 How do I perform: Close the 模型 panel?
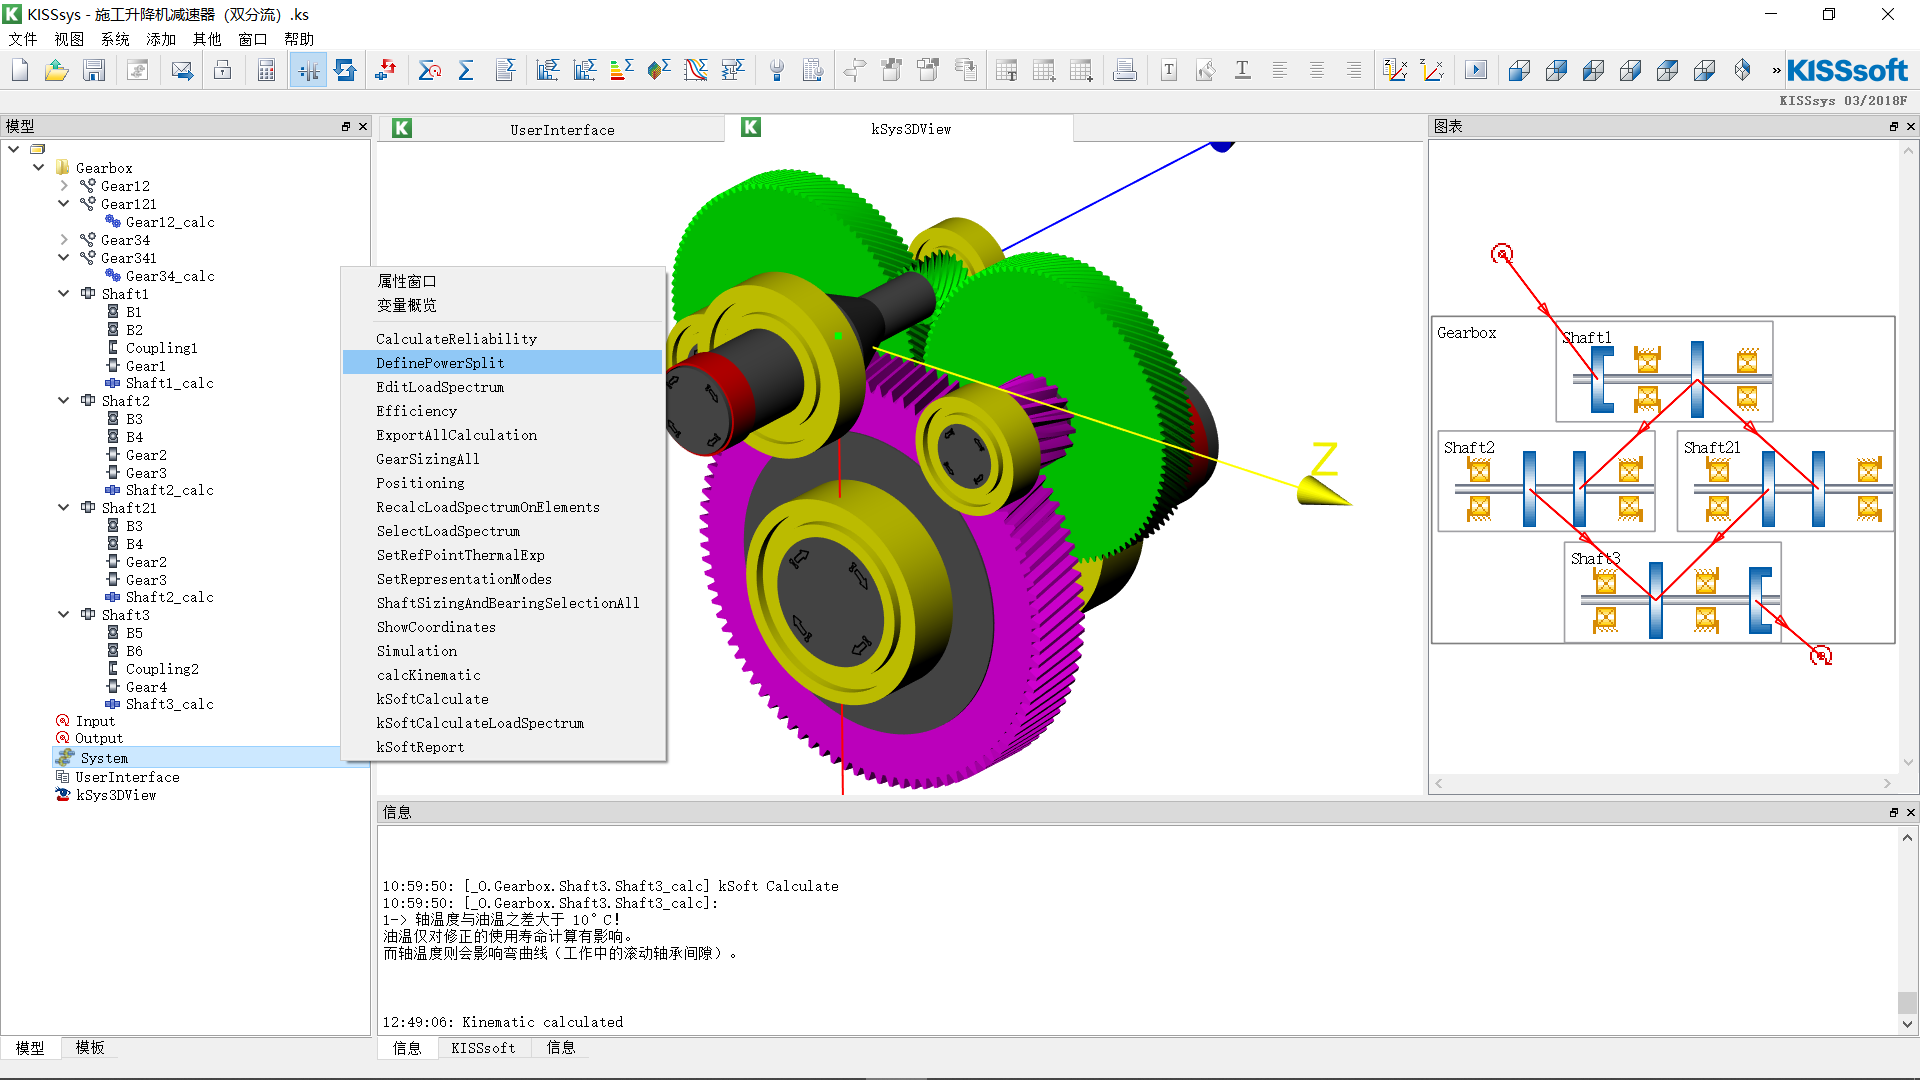point(363,126)
